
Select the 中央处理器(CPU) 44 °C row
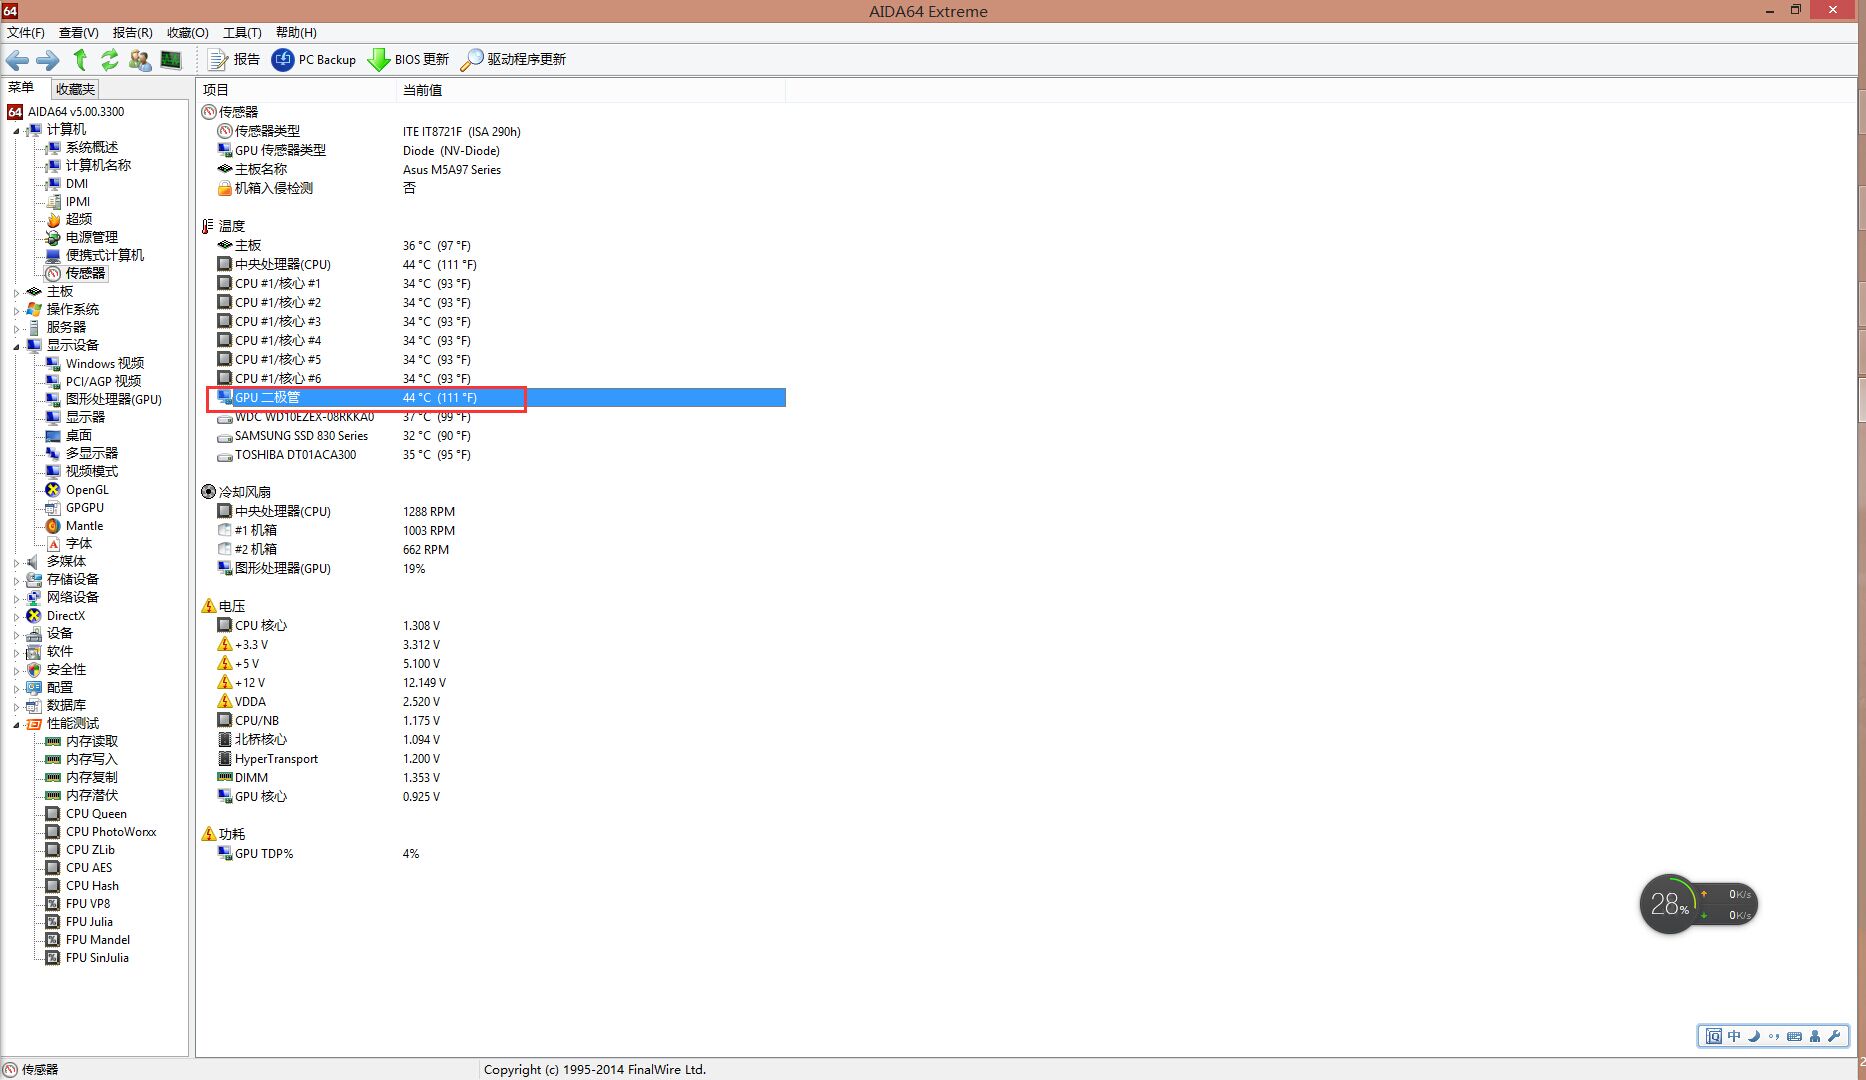(499, 265)
